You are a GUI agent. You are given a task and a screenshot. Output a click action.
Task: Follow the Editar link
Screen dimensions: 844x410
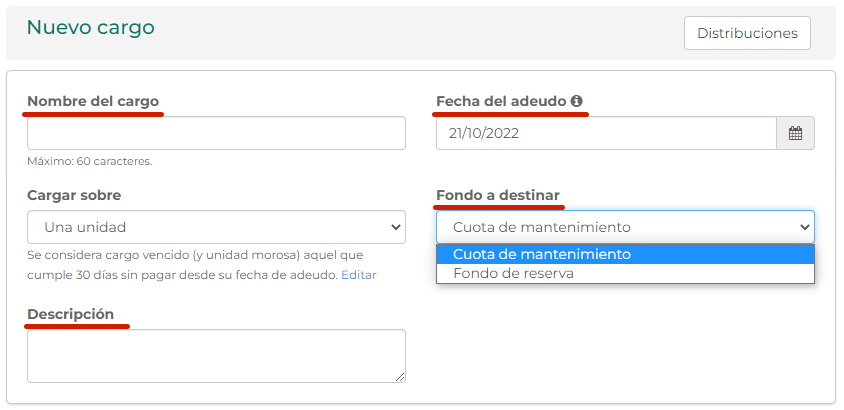click(359, 274)
